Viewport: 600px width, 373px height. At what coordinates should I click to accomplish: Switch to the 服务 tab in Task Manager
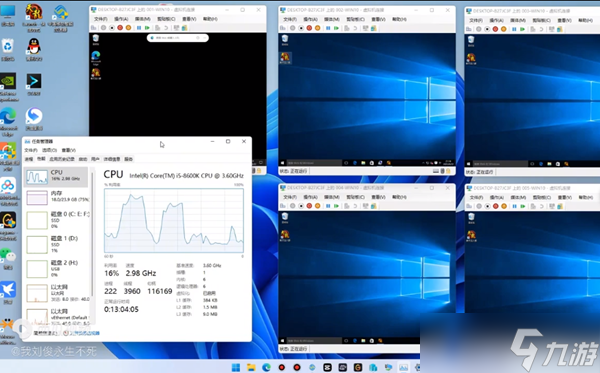point(129,159)
